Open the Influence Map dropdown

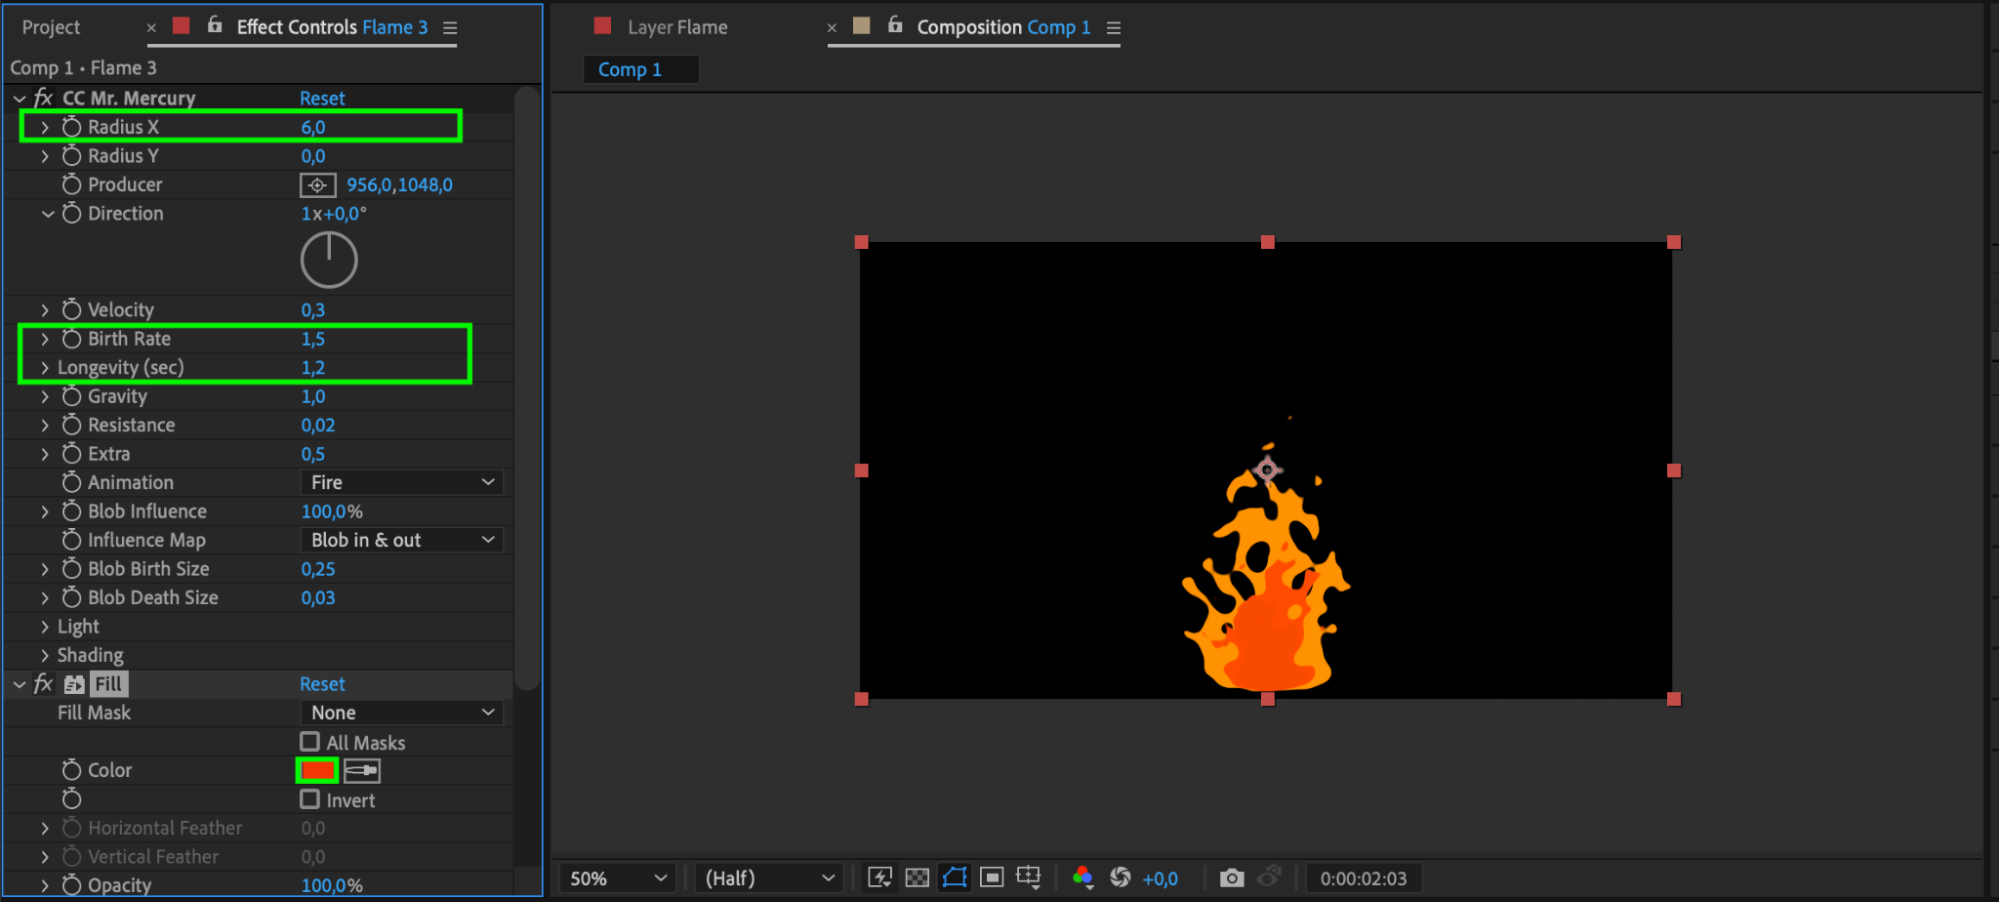point(401,540)
